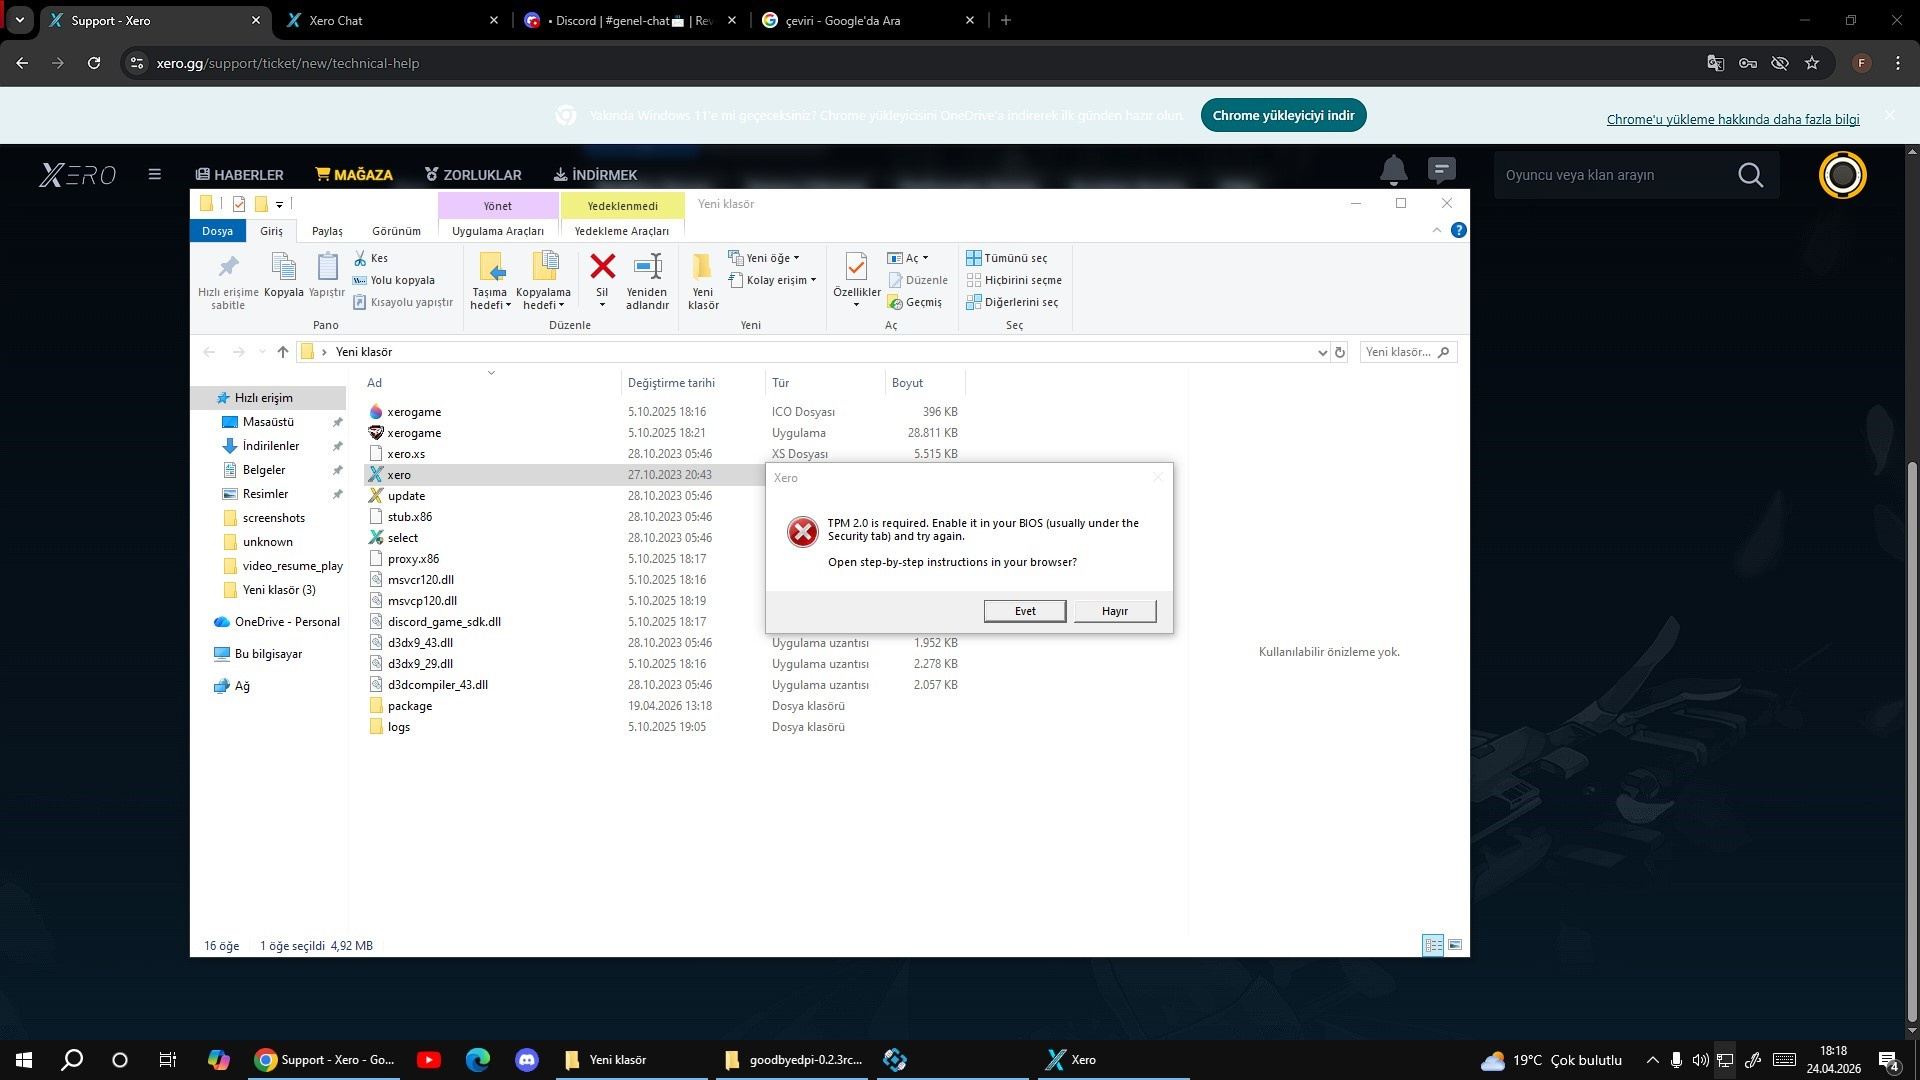Click the Yeni klasör ribbon icon
The height and width of the screenshot is (1080, 1920).
(702, 267)
